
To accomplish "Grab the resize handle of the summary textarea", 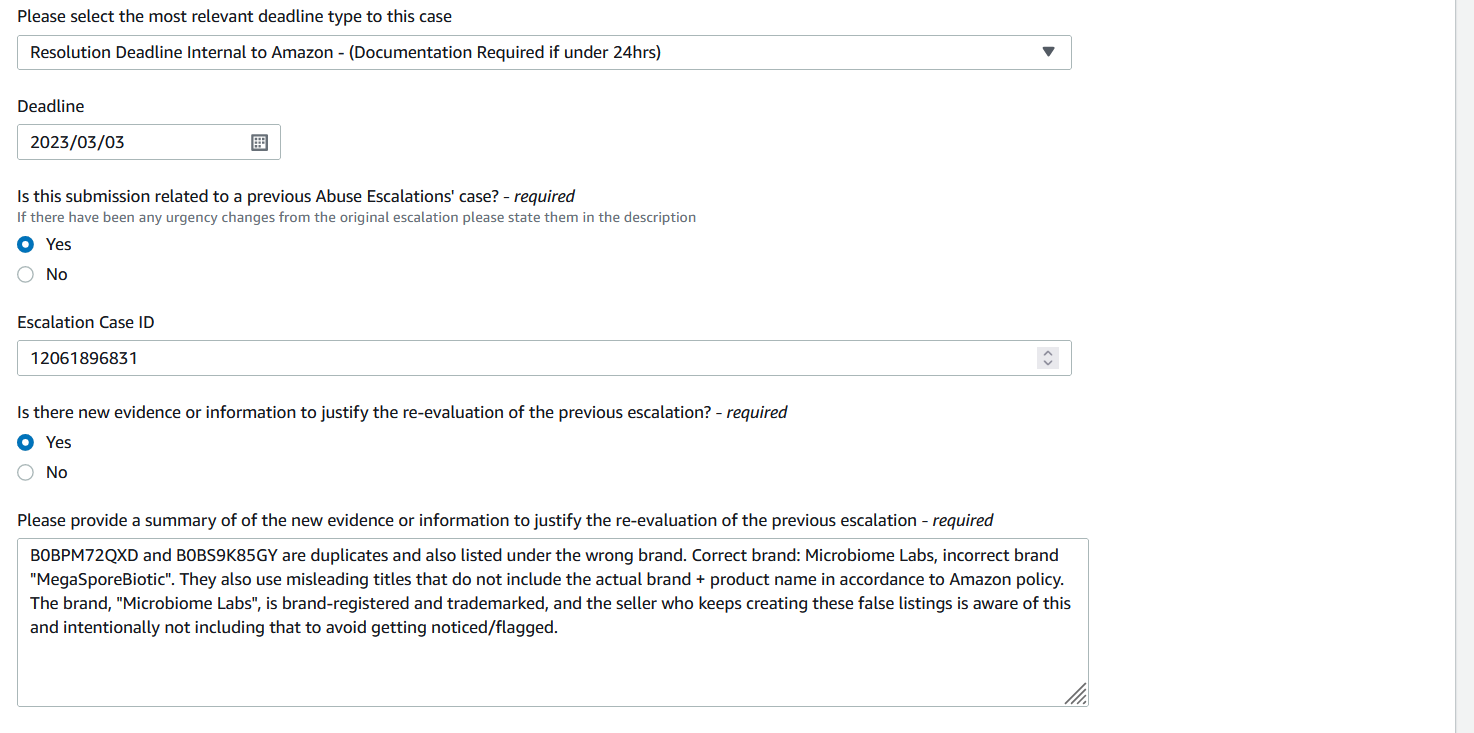I will coord(1076,695).
